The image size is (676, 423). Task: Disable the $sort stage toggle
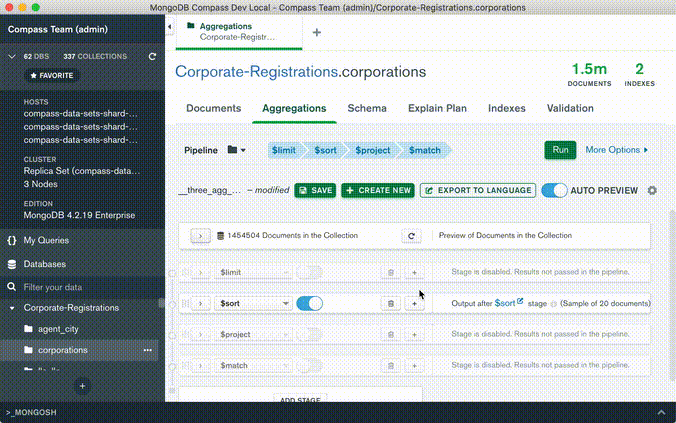(310, 304)
